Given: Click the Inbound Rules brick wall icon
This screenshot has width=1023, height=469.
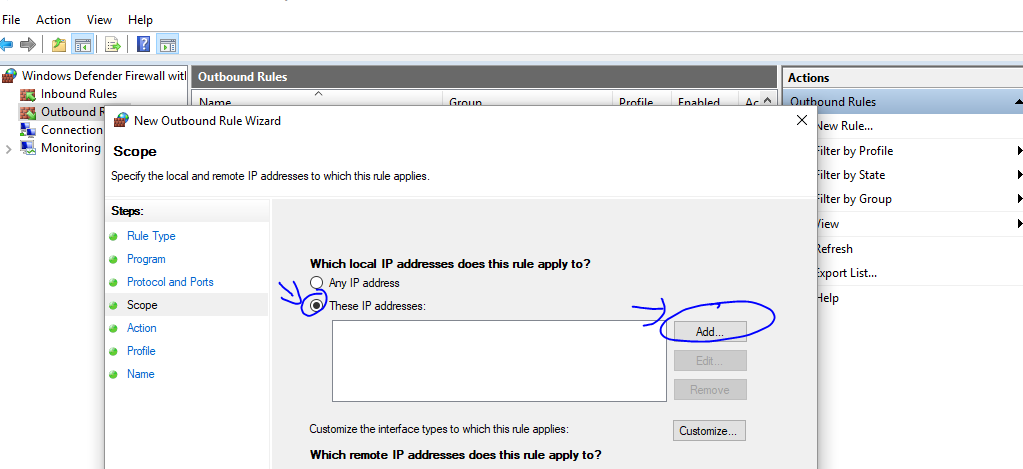Looking at the screenshot, I should [x=27, y=94].
